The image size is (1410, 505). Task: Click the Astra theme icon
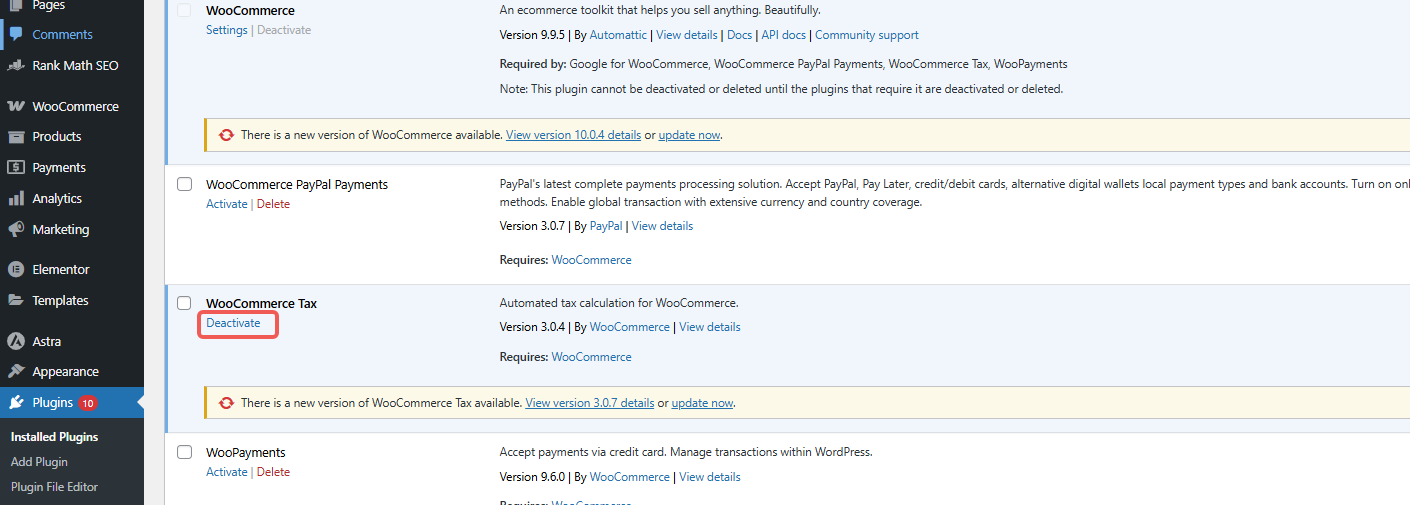point(15,341)
